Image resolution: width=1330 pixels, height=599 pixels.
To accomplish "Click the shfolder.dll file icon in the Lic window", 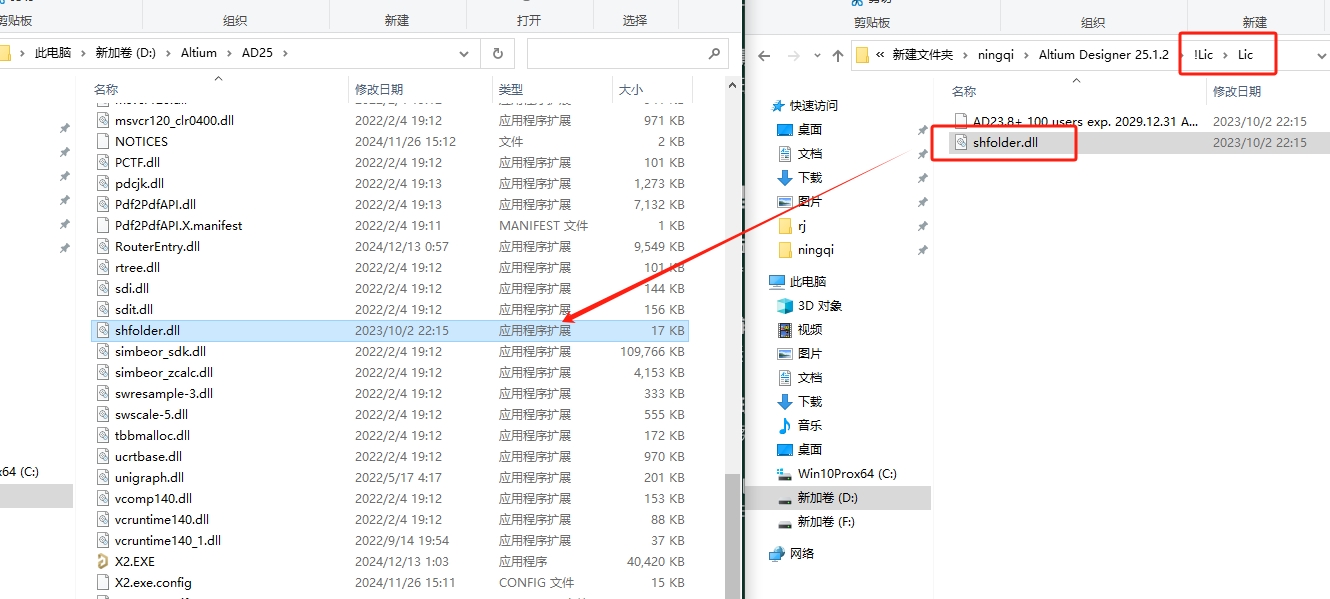I will [960, 142].
